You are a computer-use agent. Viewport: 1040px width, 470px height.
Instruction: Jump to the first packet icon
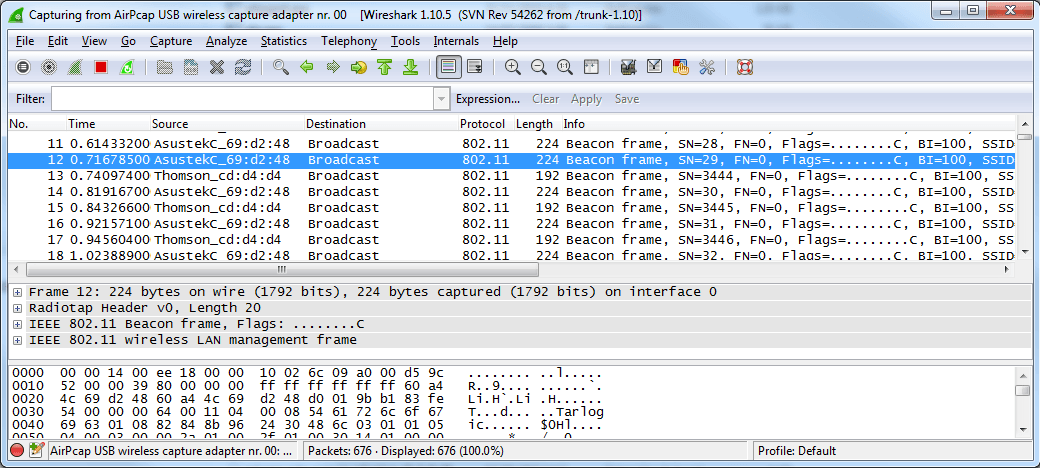385,67
